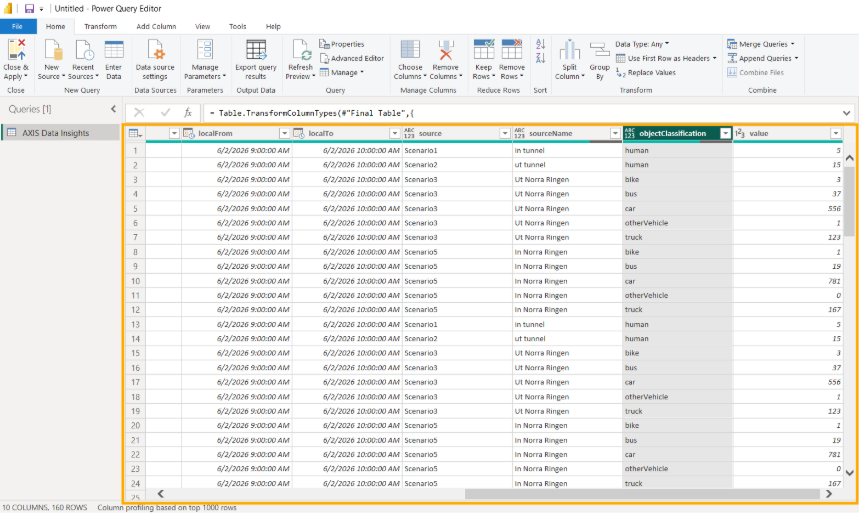Open query Properties
The width and height of the screenshot is (859, 513).
(342, 44)
